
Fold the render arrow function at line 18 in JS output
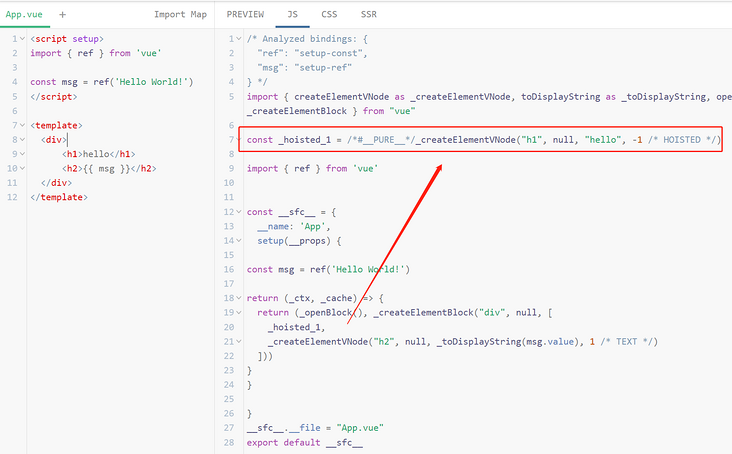point(239,298)
